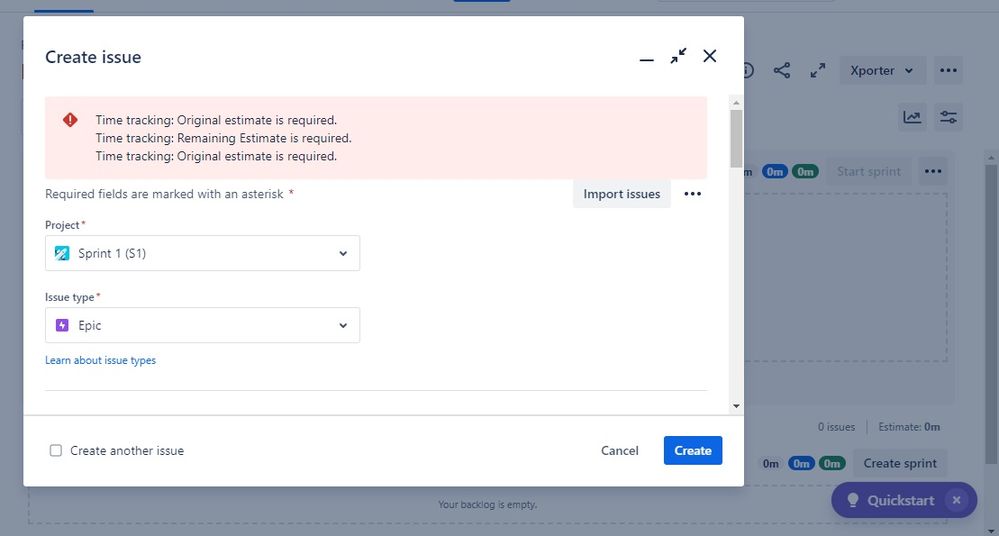The image size is (999, 536).
Task: Click the blue 0m badge in backlog row
Action: (x=801, y=463)
